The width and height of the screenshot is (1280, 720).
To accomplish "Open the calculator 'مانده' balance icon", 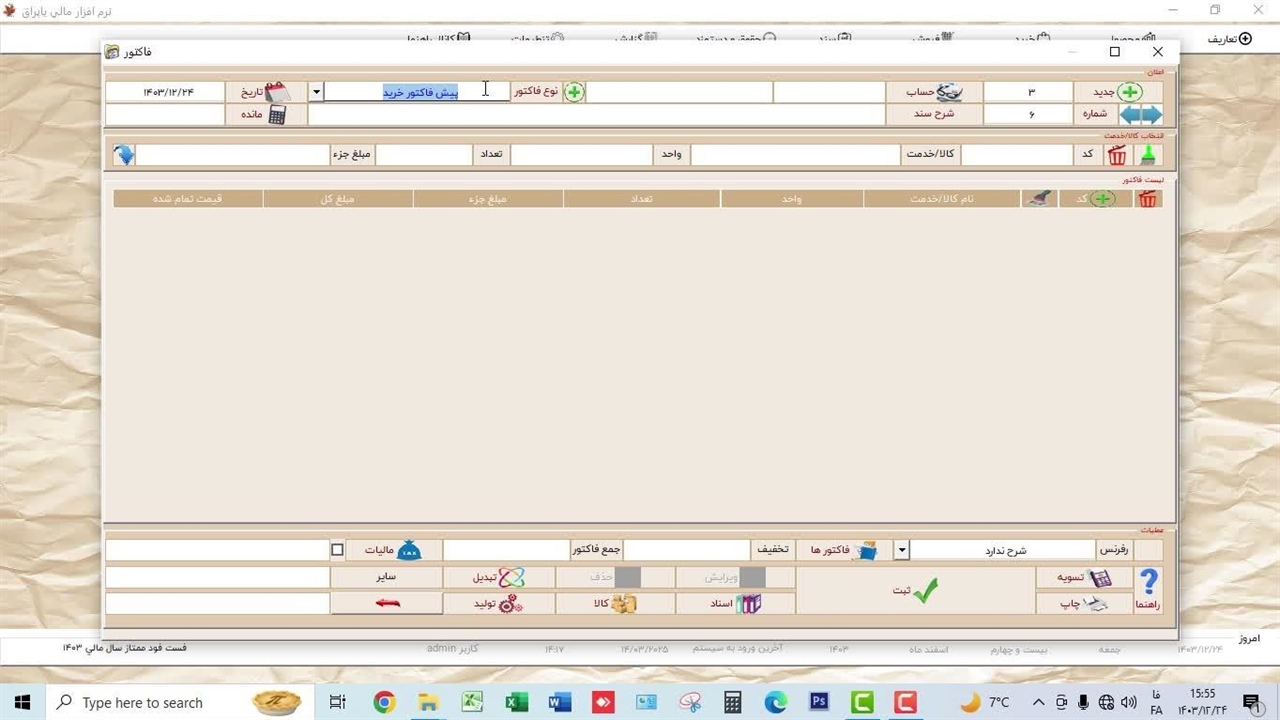I will [276, 114].
